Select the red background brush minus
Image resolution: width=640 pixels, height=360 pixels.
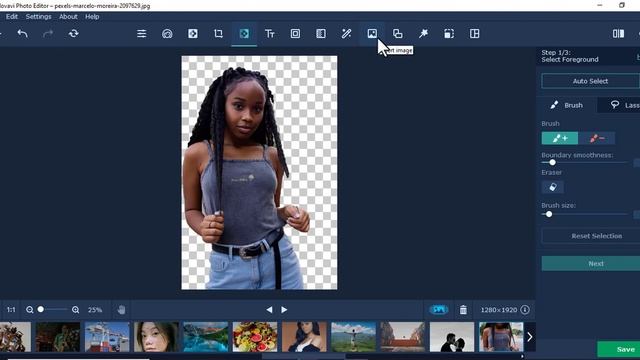pyautogui.click(x=597, y=138)
